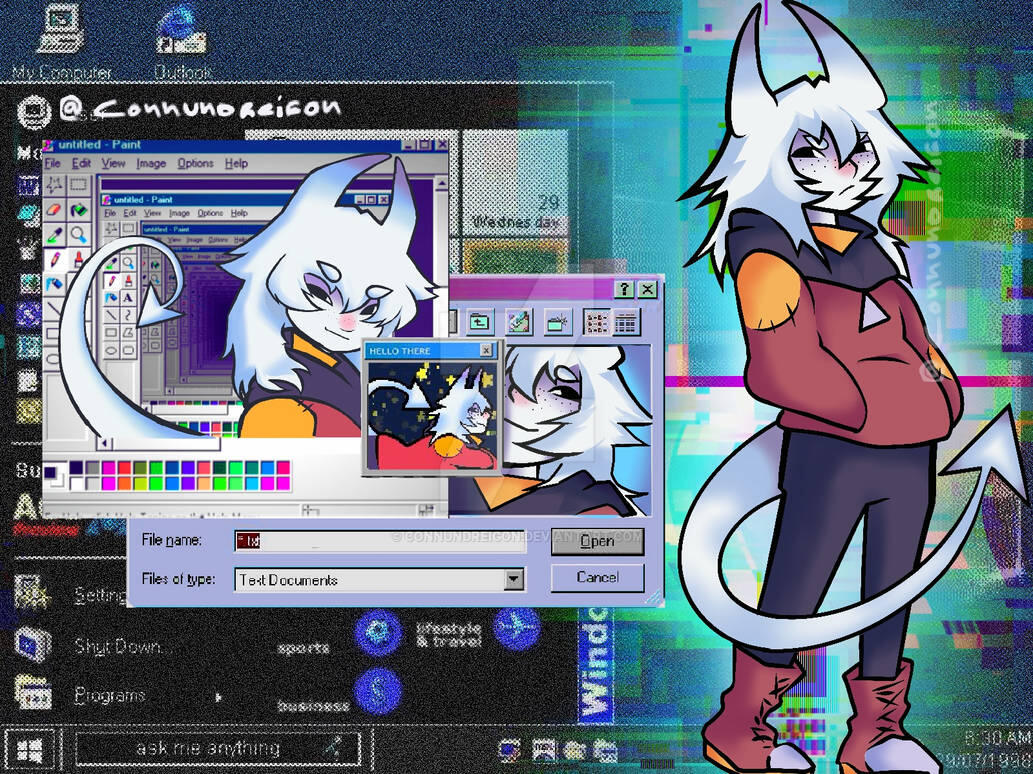The width and height of the screenshot is (1033, 774).
Task: Activate the Pencil tool in outermost Paint toolbox
Action: click(54, 260)
